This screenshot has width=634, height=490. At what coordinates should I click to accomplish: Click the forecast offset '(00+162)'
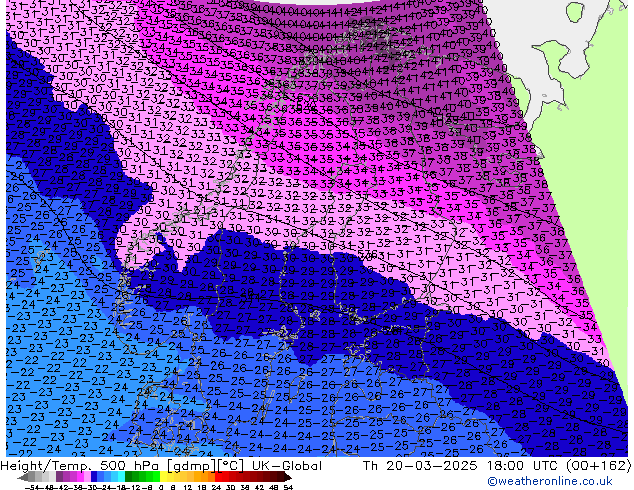point(598,466)
